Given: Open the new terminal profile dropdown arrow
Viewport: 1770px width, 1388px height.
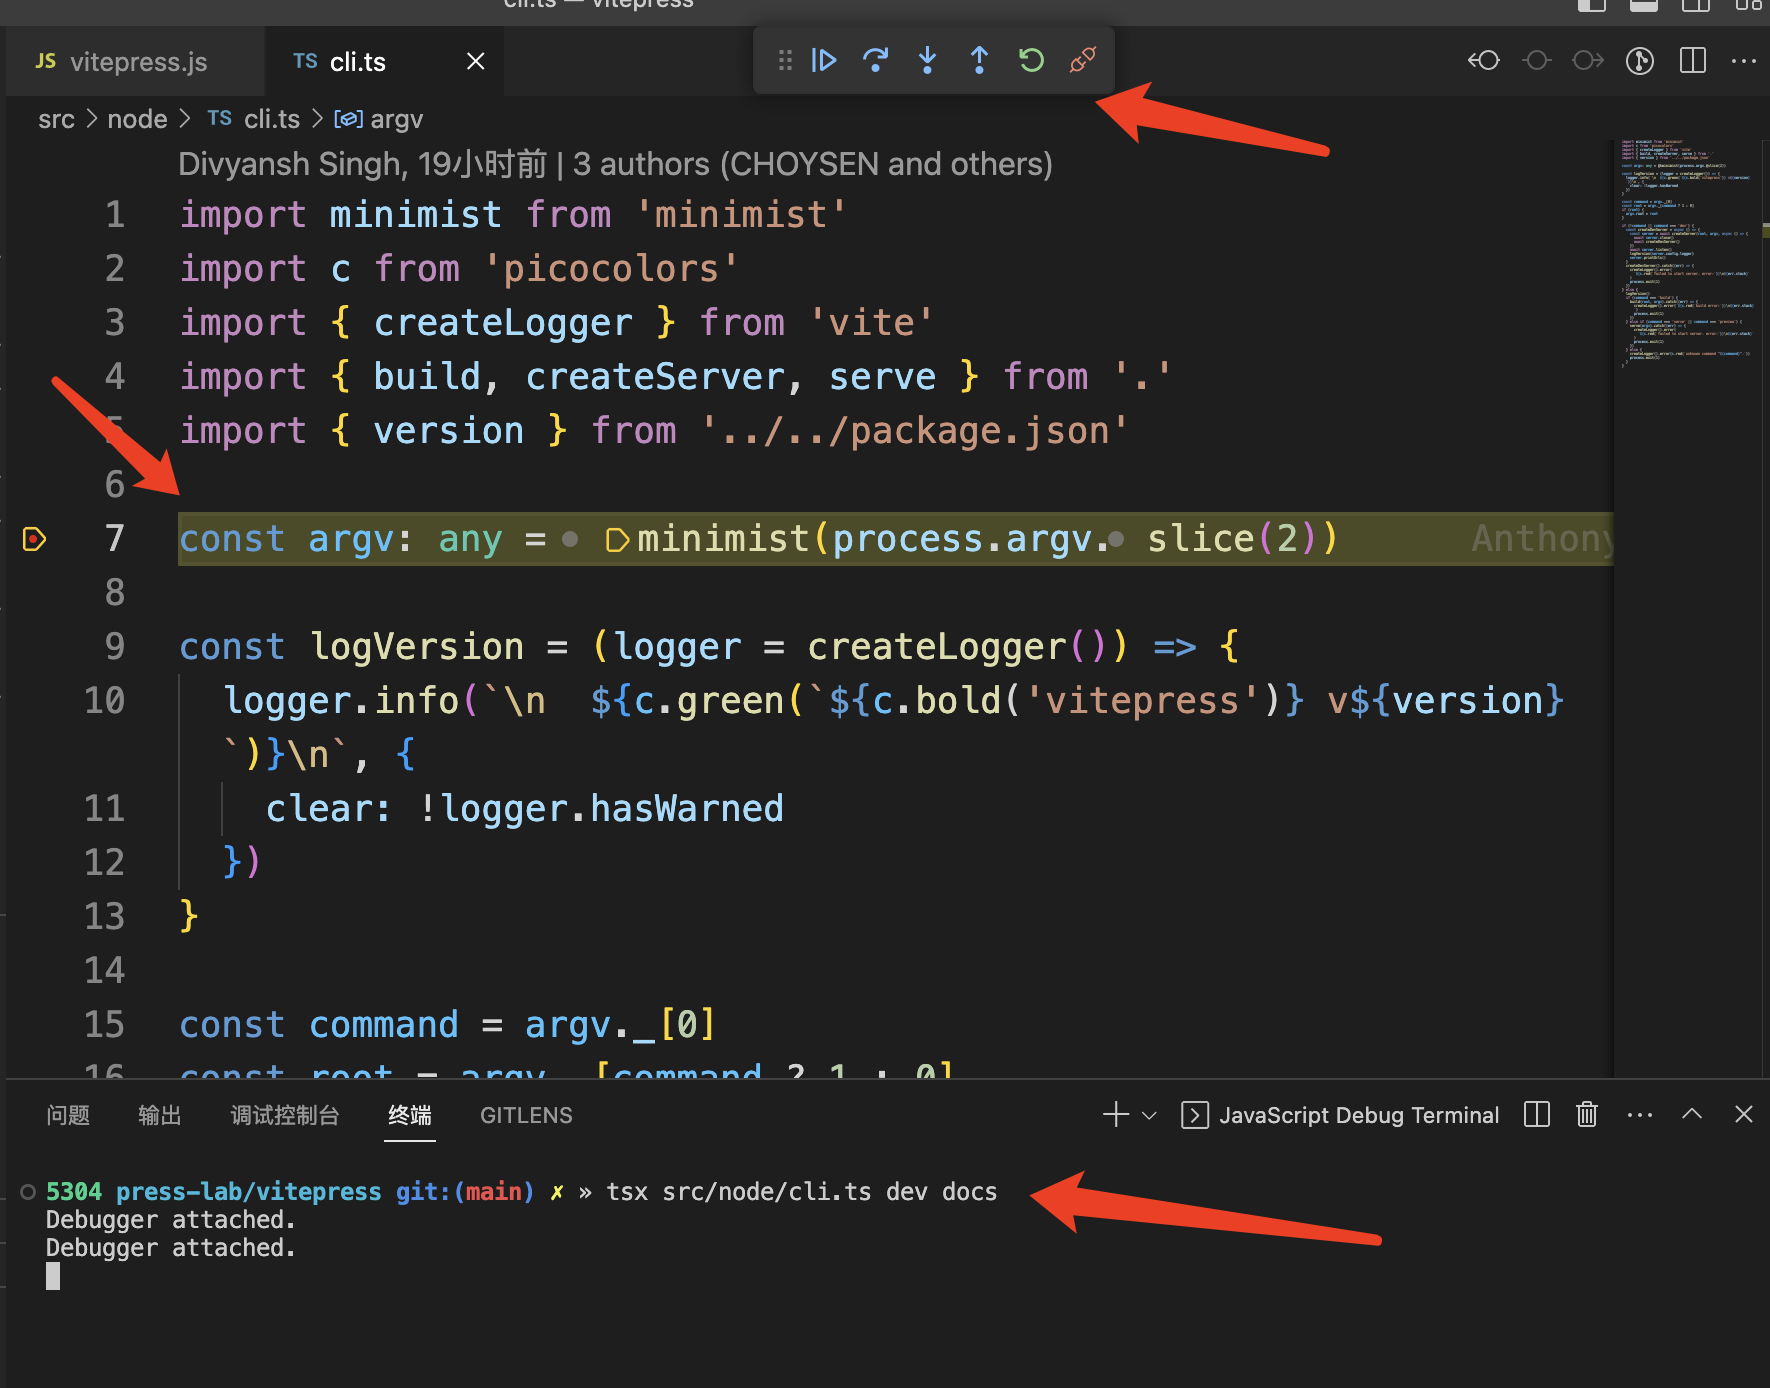Looking at the screenshot, I should (x=1149, y=1115).
